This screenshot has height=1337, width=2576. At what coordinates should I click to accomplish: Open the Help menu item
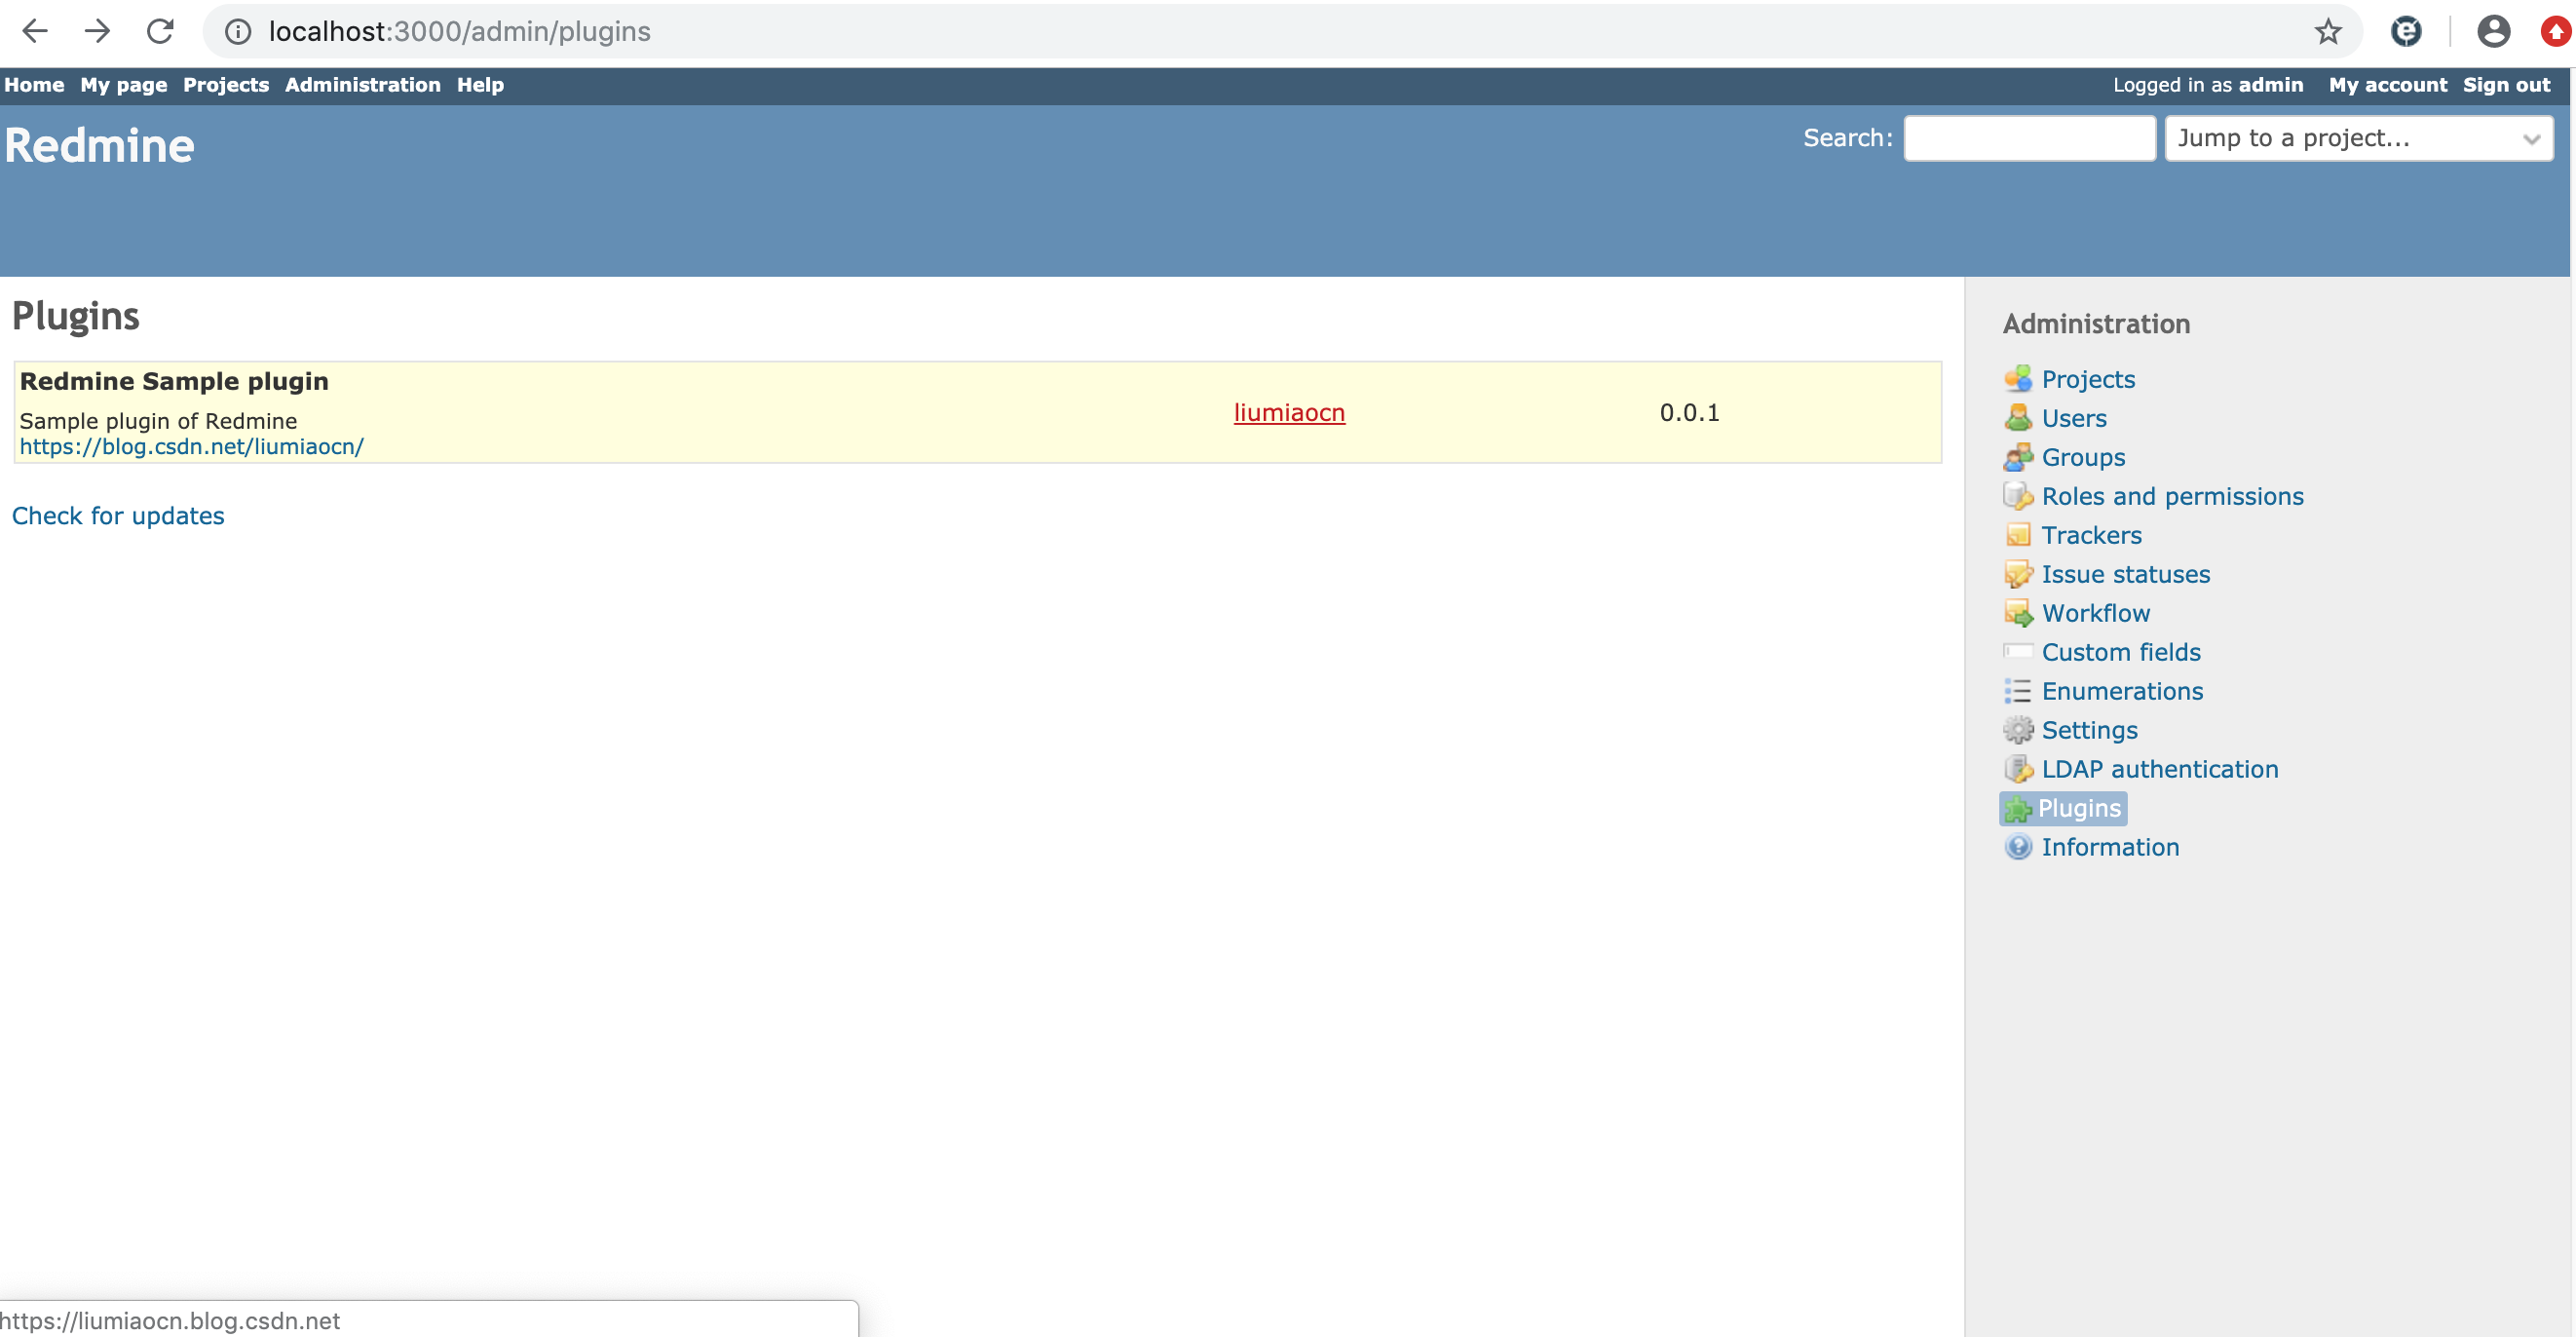[480, 85]
